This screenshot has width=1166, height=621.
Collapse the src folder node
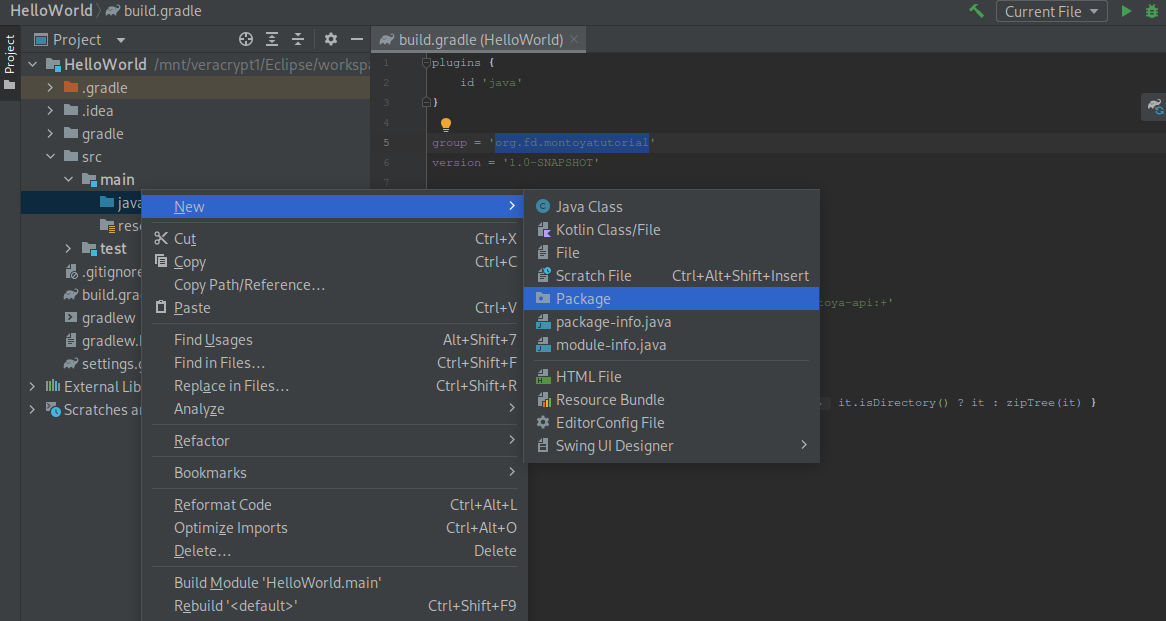[x=50, y=157]
